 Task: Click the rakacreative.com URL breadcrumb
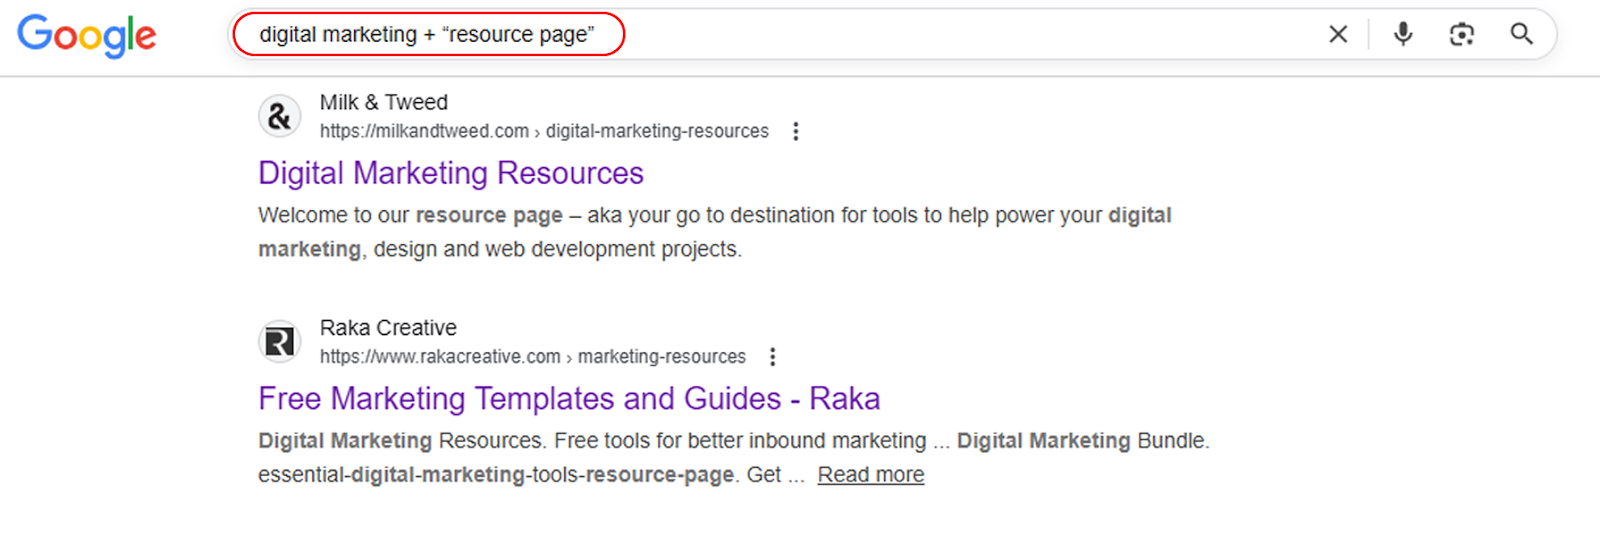(x=533, y=357)
